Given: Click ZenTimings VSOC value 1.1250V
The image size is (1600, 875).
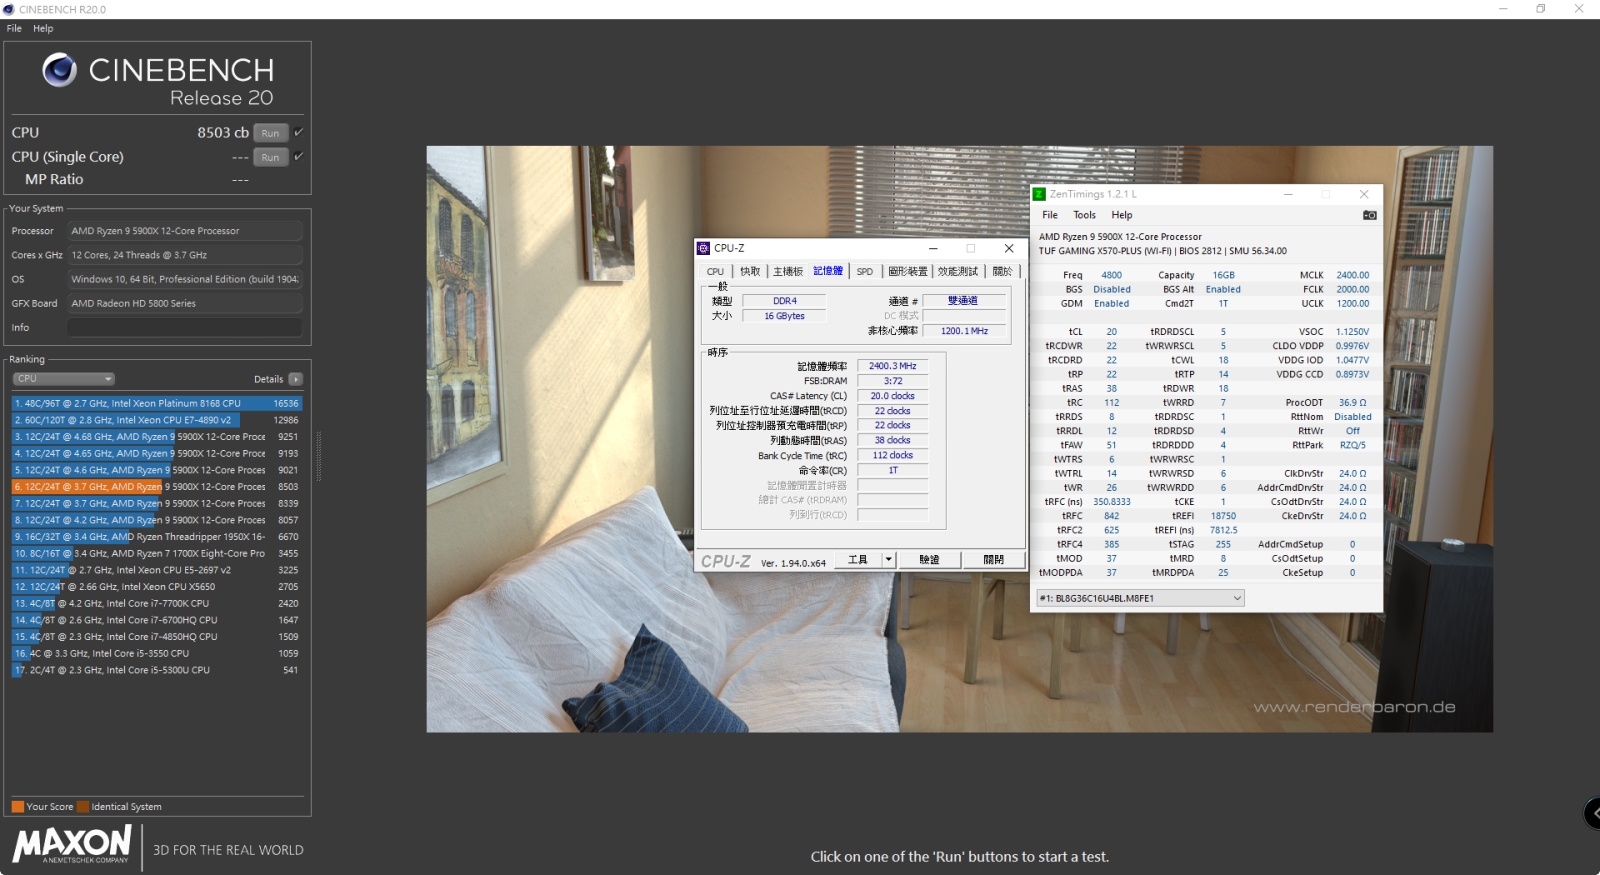Looking at the screenshot, I should [x=1352, y=332].
